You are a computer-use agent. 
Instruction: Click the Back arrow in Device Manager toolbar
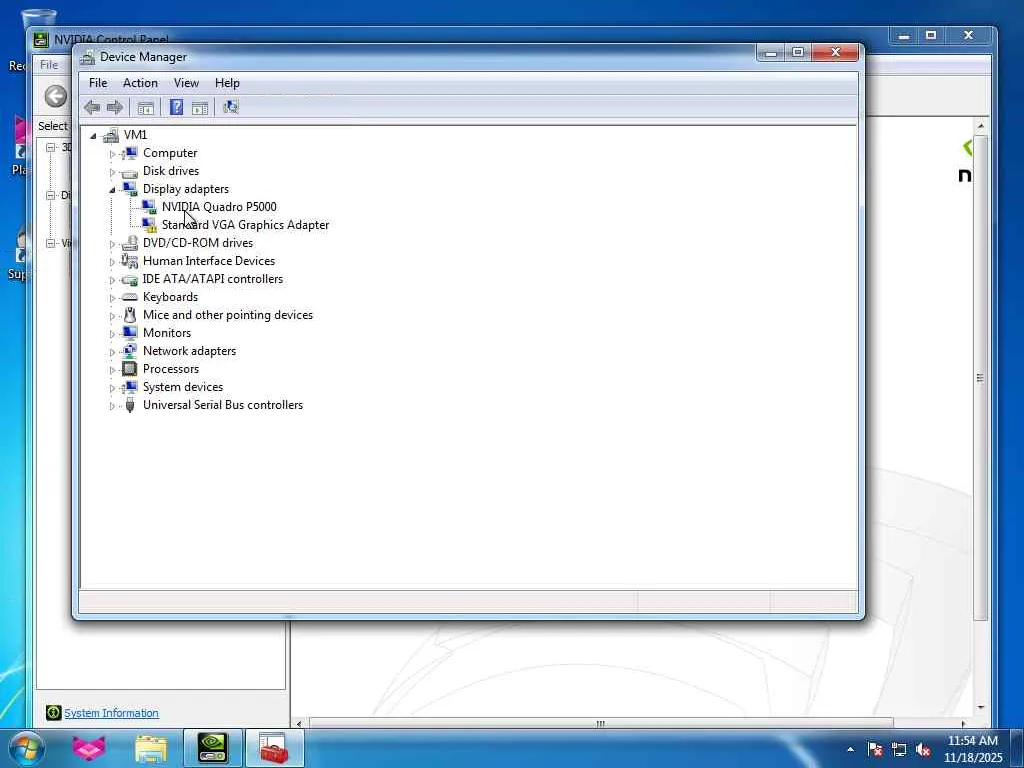point(92,108)
